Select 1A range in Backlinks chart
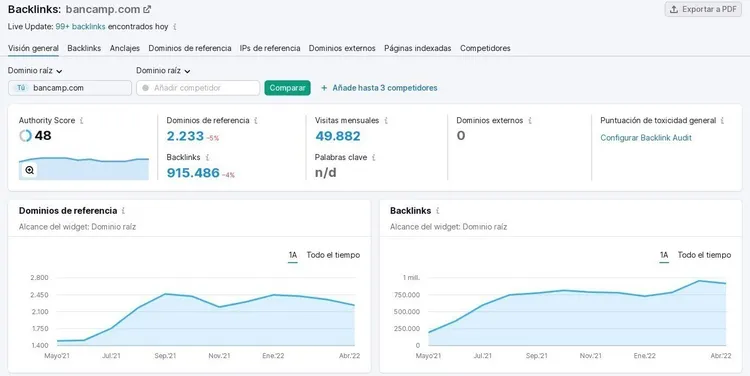The width and height of the screenshot is (750, 376). 664,255
